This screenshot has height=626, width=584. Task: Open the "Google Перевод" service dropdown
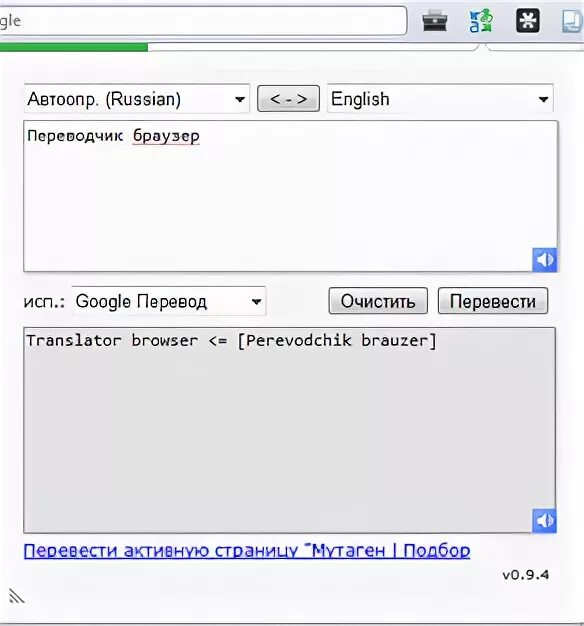169,301
